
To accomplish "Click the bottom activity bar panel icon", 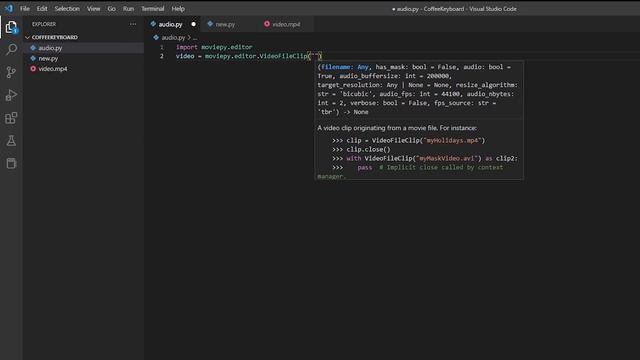I will tap(11, 163).
